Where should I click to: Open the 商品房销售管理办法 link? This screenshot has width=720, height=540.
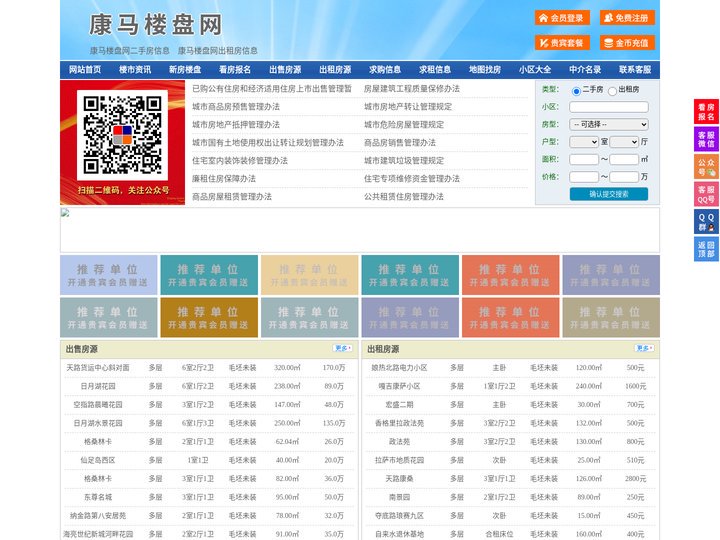tap(400, 142)
